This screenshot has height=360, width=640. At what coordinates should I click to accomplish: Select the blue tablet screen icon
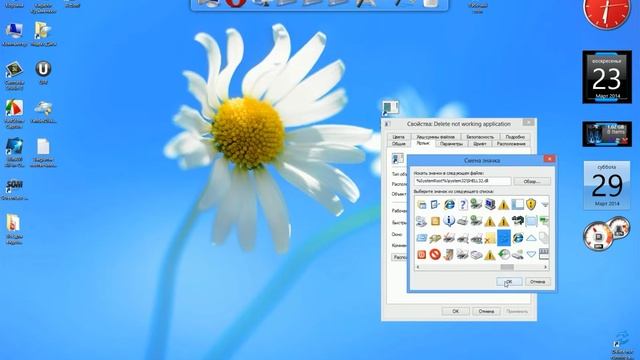[x=422, y=238]
